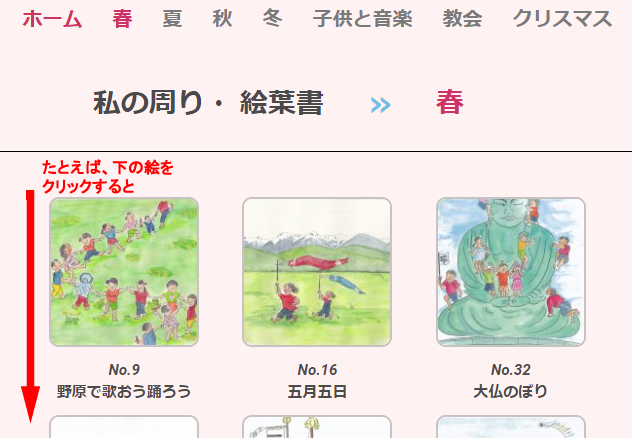Open the クリスマス page
632x438 pixels.
[x=562, y=19]
